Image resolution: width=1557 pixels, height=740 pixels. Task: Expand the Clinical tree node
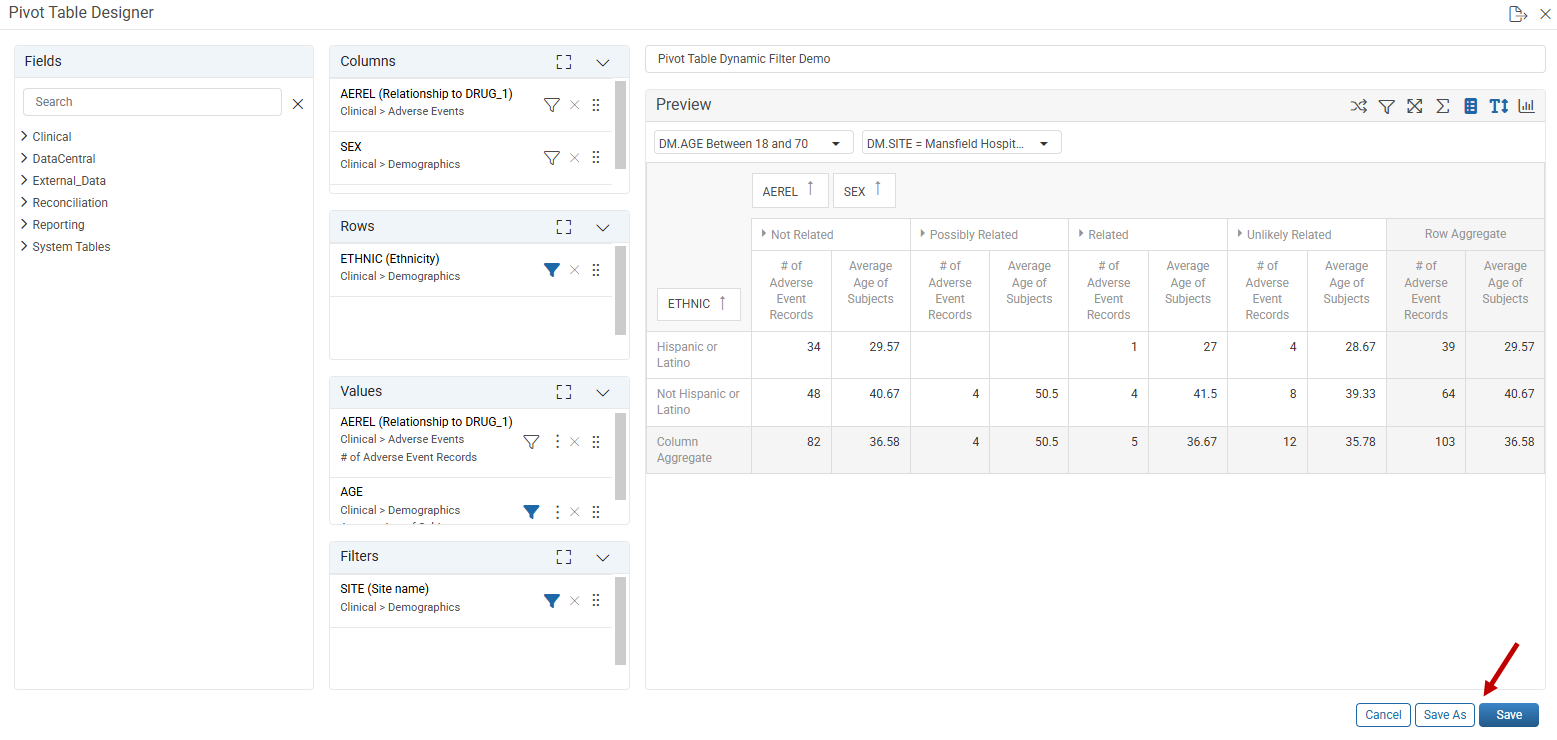24,136
